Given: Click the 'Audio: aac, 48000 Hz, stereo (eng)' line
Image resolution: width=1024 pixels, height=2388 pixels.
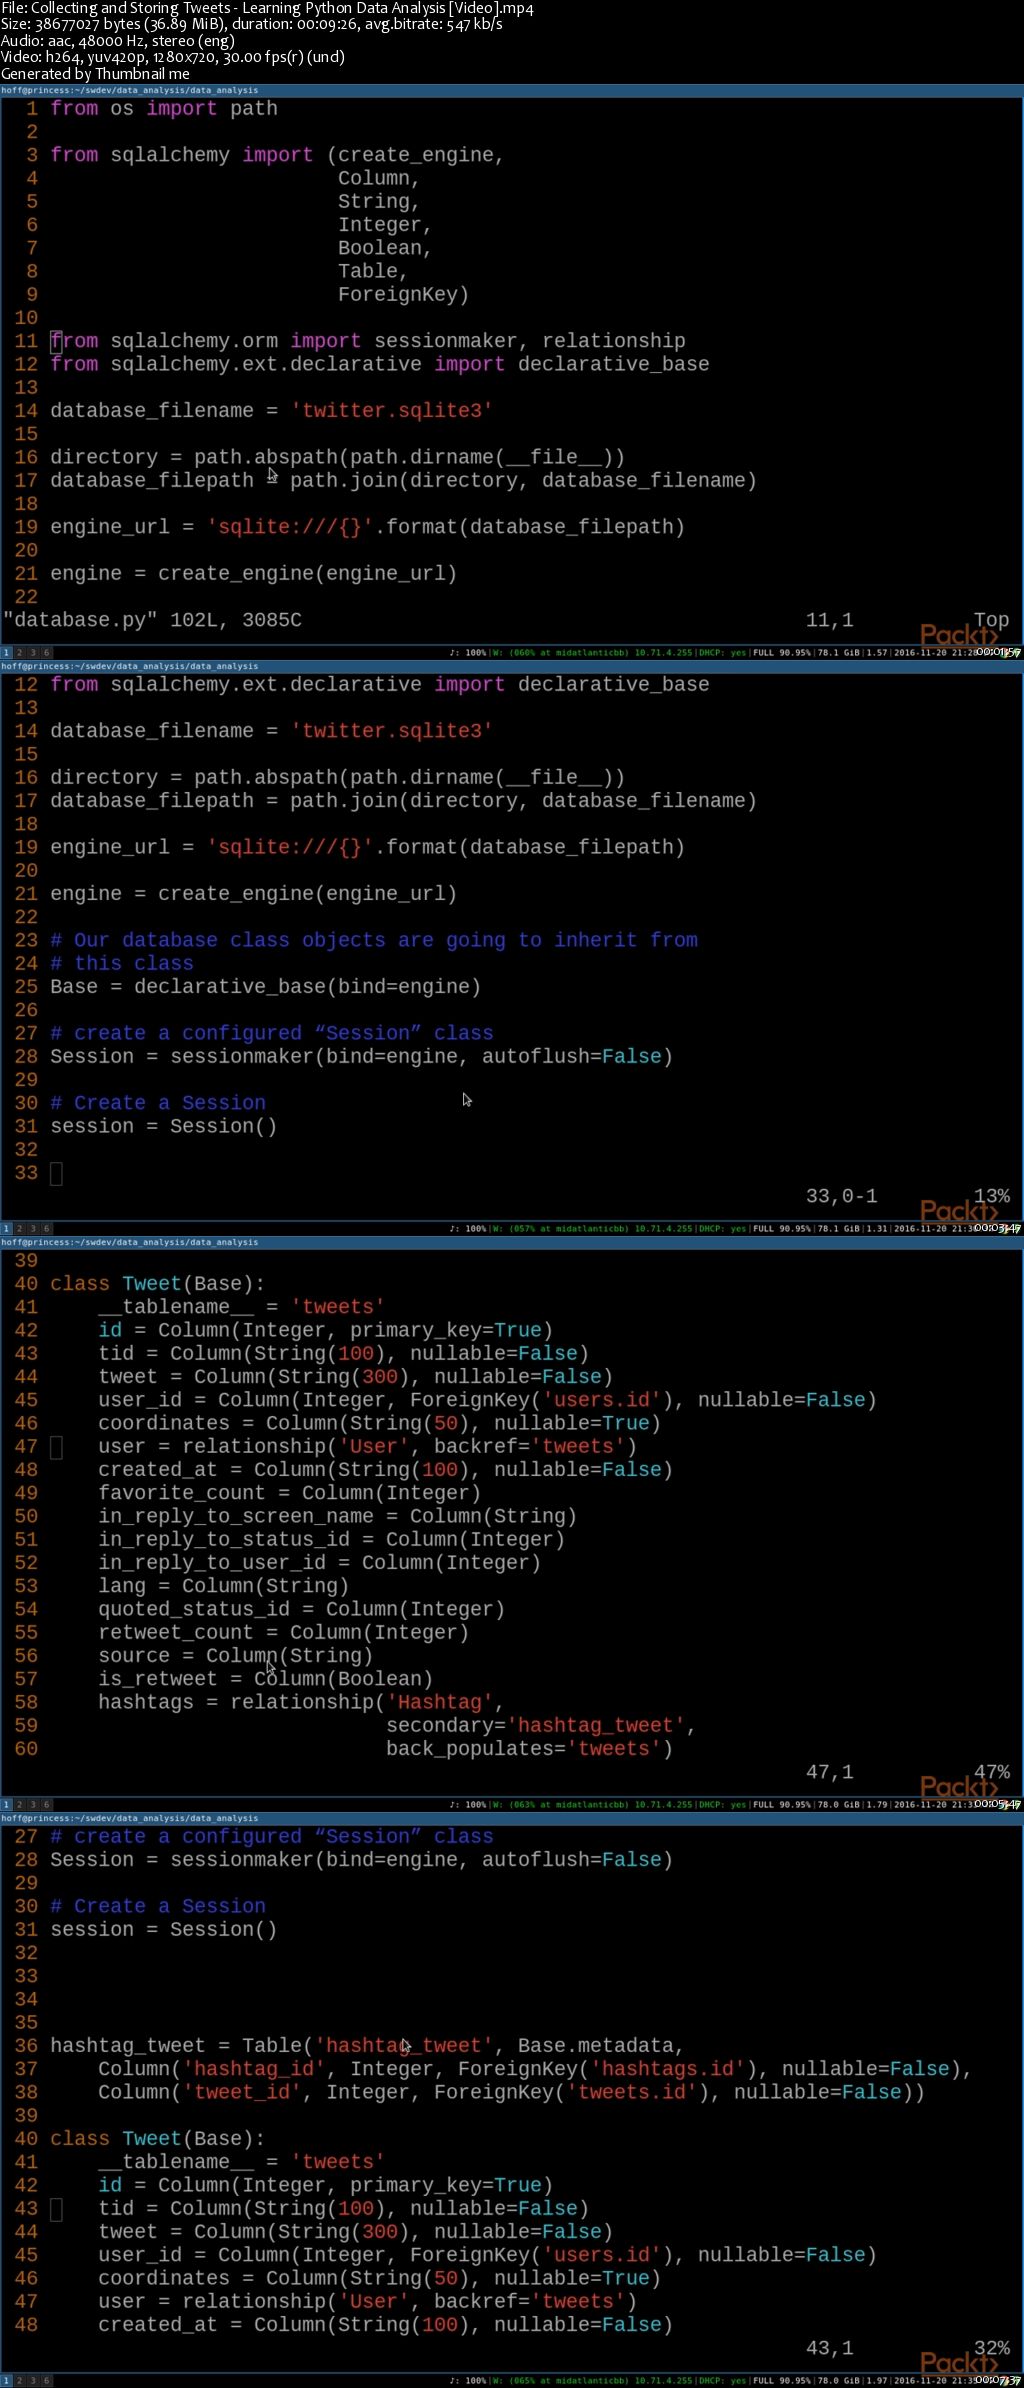Looking at the screenshot, I should tap(118, 41).
